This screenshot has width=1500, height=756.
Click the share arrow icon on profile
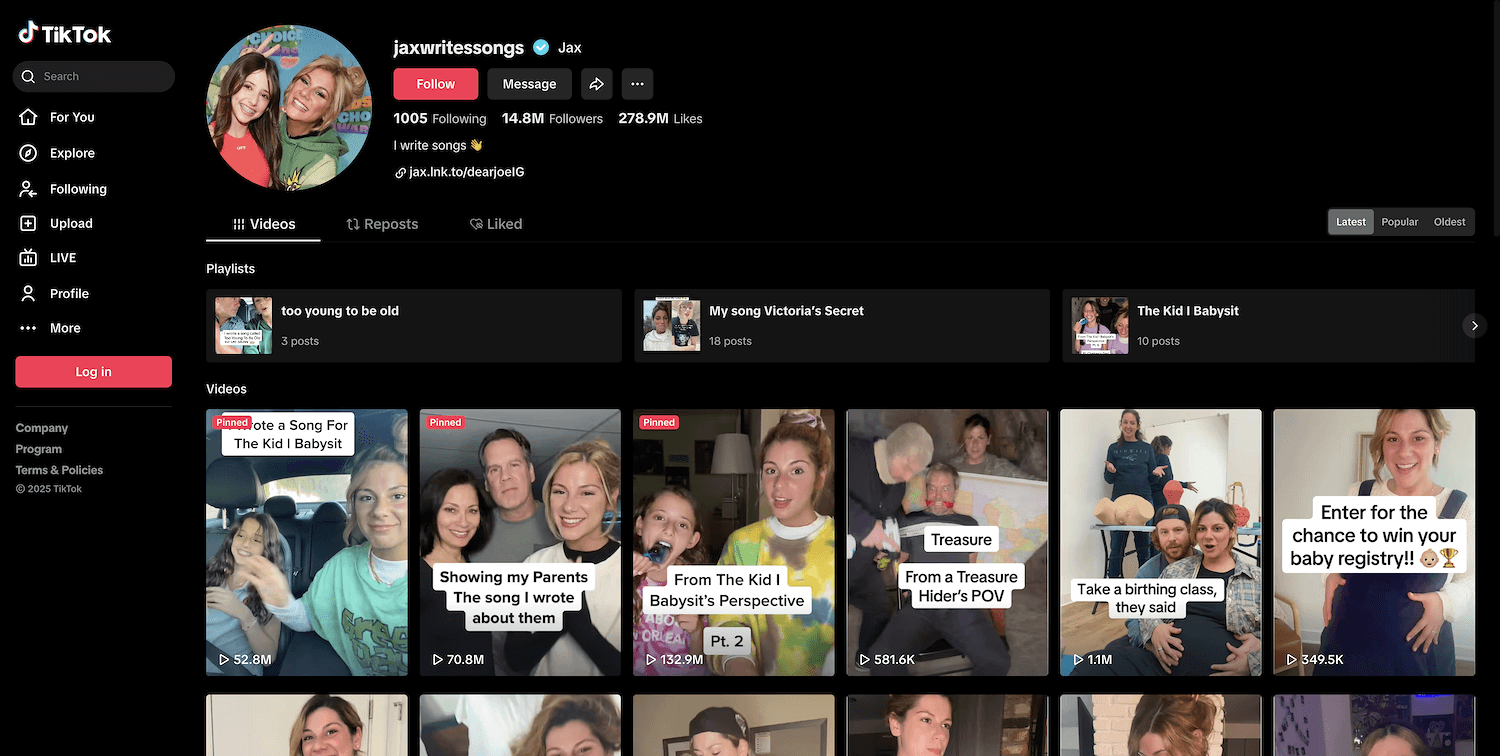596,84
